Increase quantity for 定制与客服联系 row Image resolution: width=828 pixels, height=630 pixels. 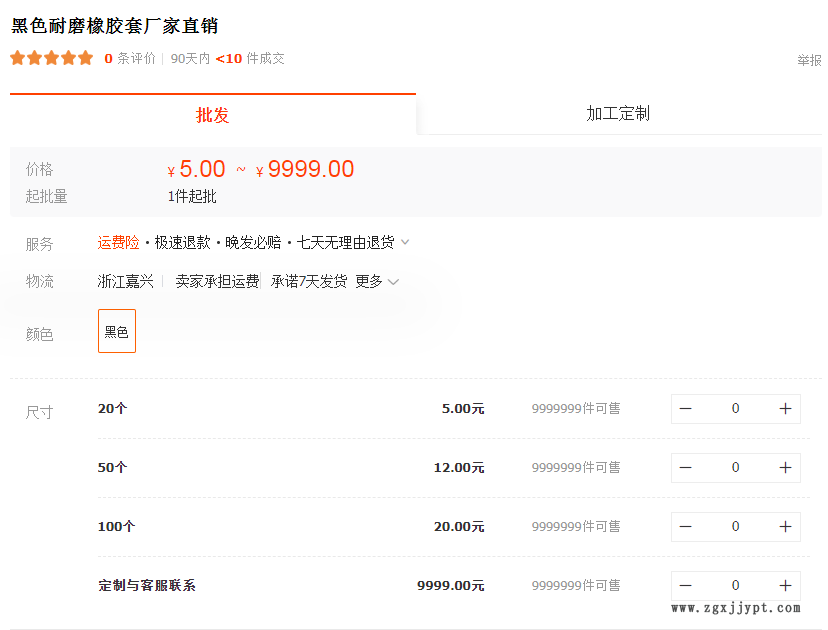coord(785,586)
